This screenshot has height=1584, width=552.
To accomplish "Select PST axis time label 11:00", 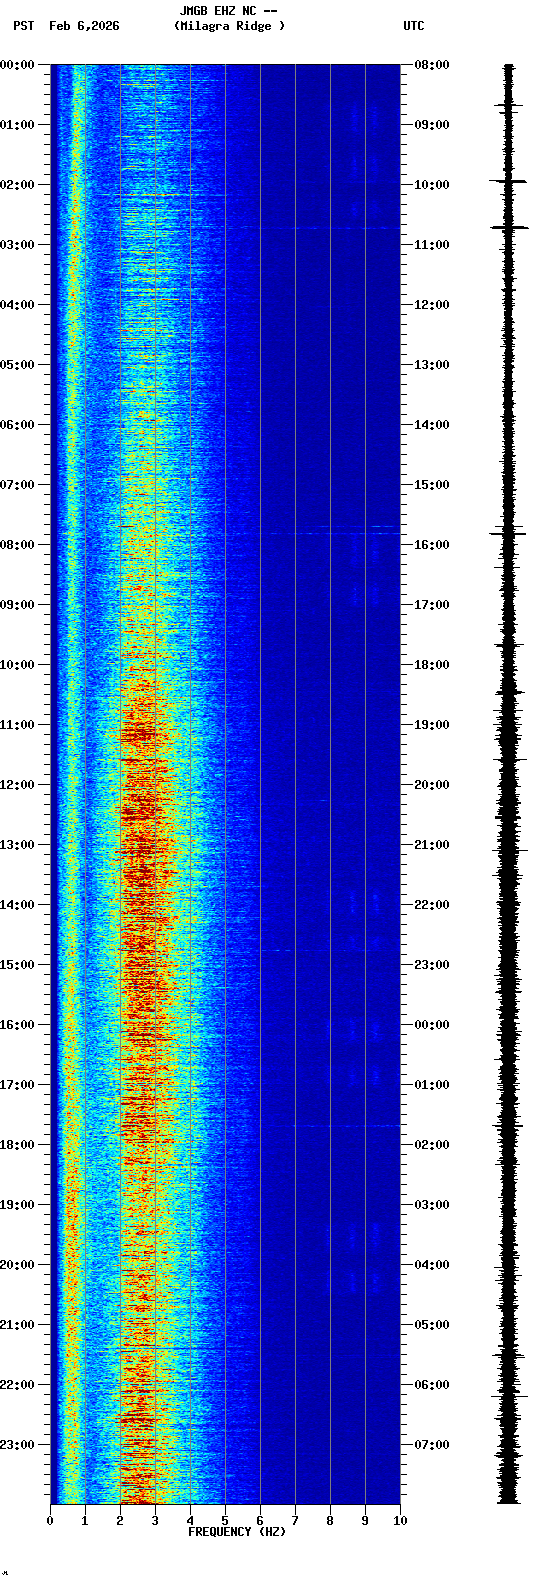I will [17, 725].
